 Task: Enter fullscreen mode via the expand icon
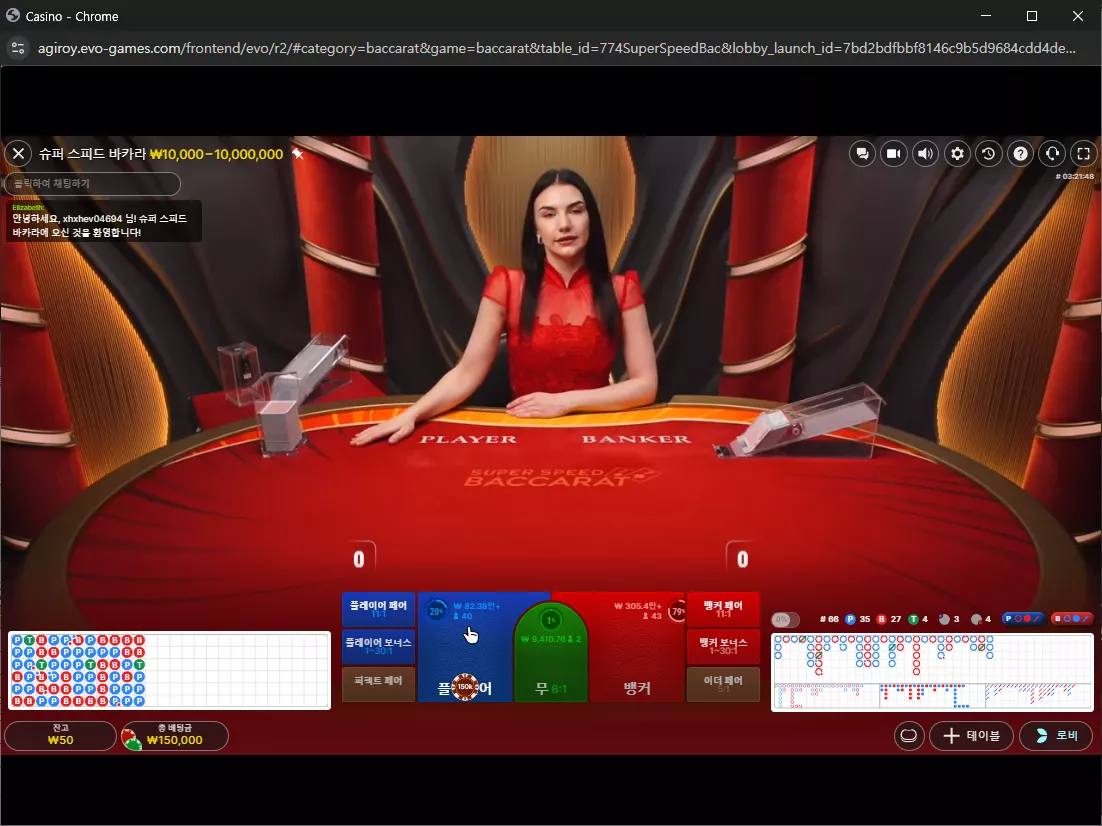pyautogui.click(x=1083, y=153)
